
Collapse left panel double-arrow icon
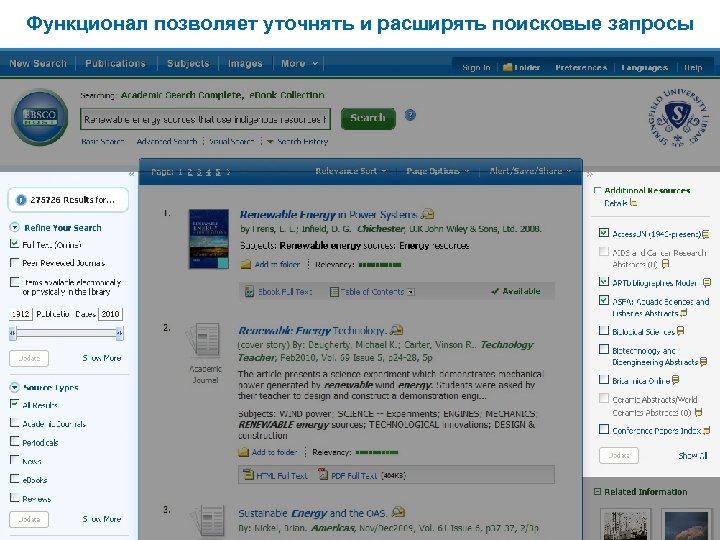click(x=132, y=174)
